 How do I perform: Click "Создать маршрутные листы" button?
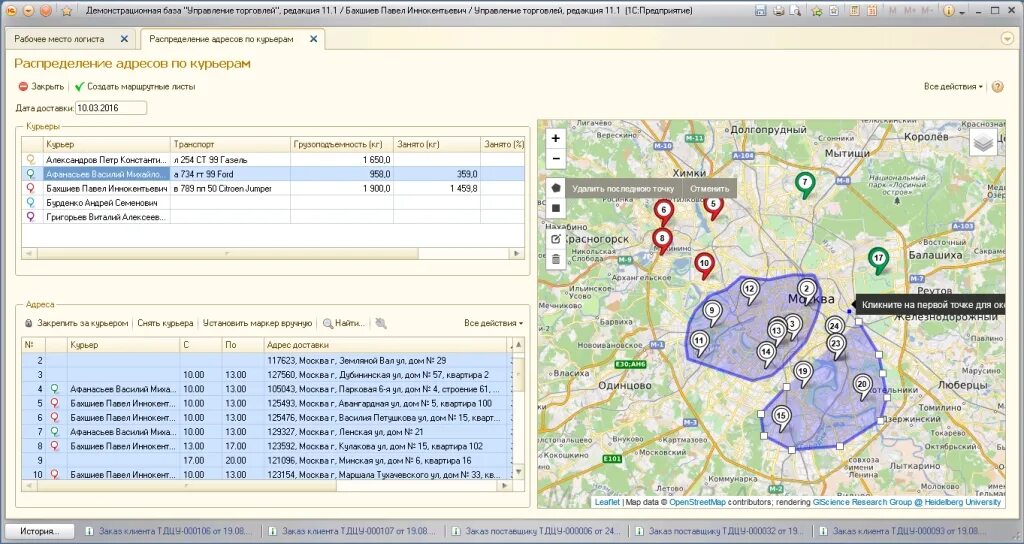tap(135, 87)
